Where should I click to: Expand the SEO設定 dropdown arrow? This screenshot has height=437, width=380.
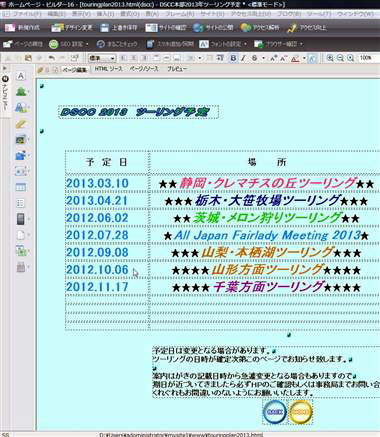[87, 44]
